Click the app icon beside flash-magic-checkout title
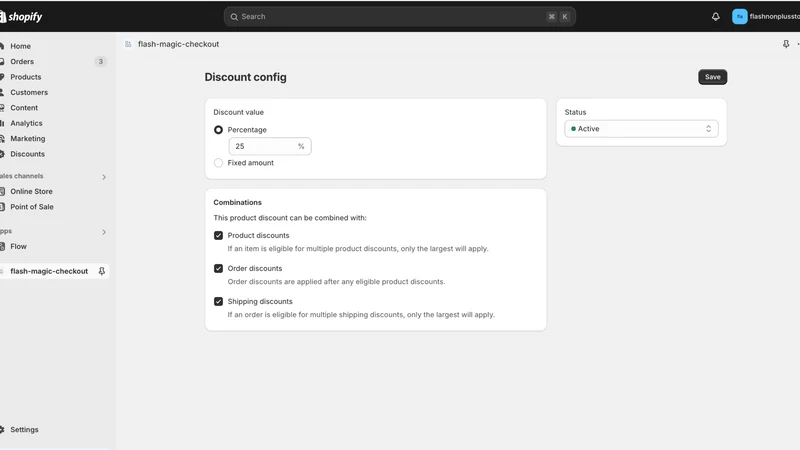 (x=128, y=44)
